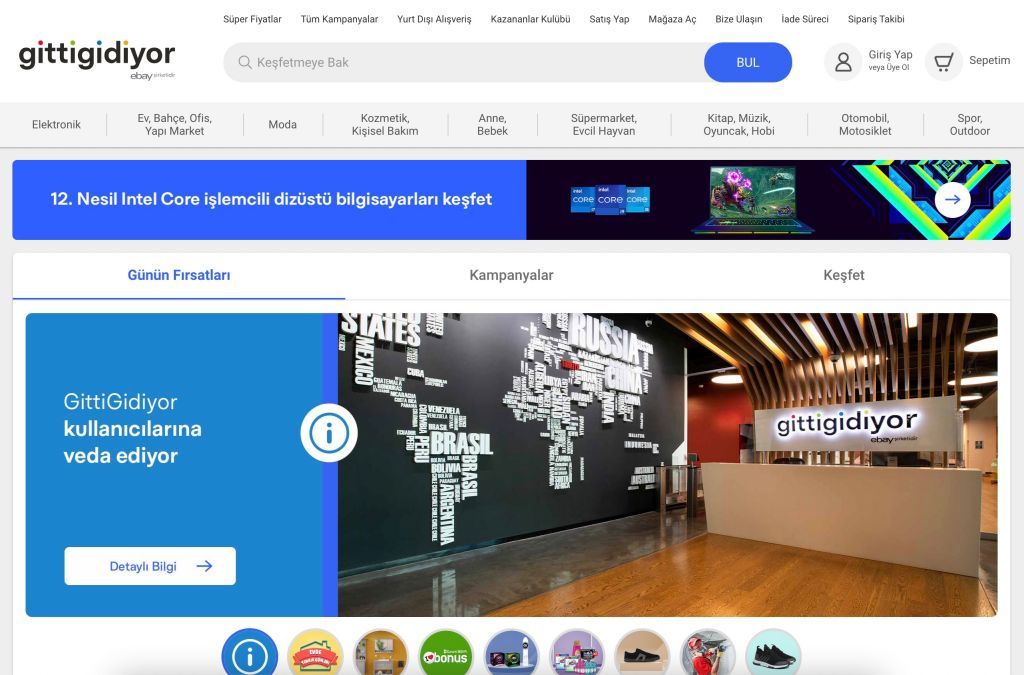Open the user account icon
The width and height of the screenshot is (1024, 675).
pos(843,62)
